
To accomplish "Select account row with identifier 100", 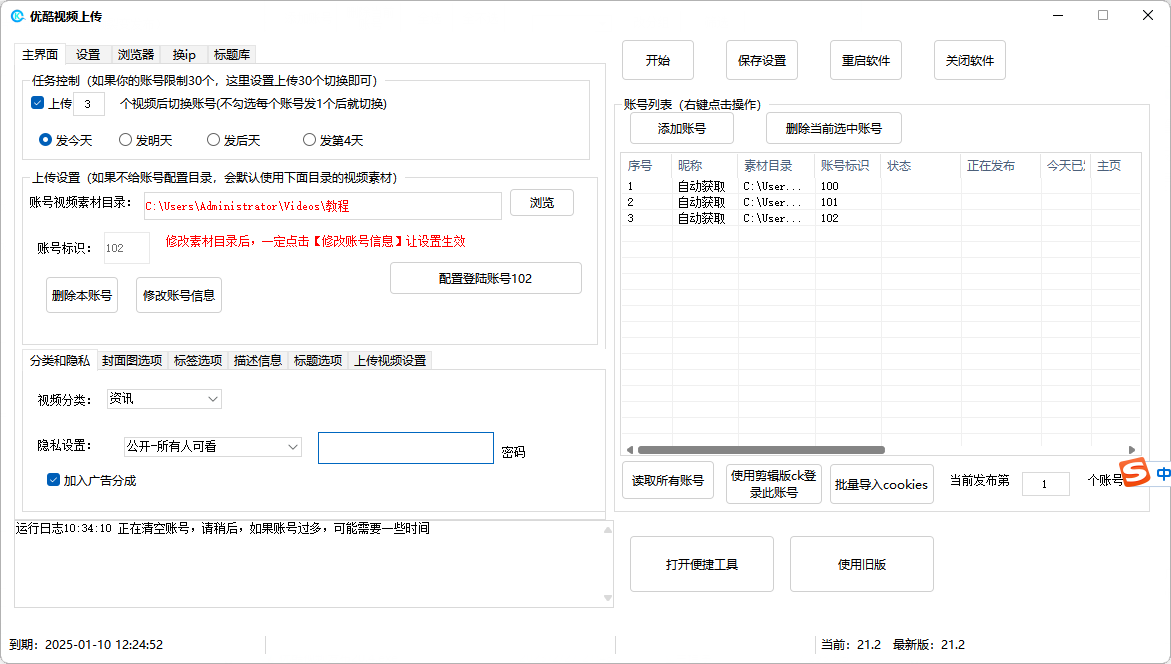I will click(x=880, y=186).
